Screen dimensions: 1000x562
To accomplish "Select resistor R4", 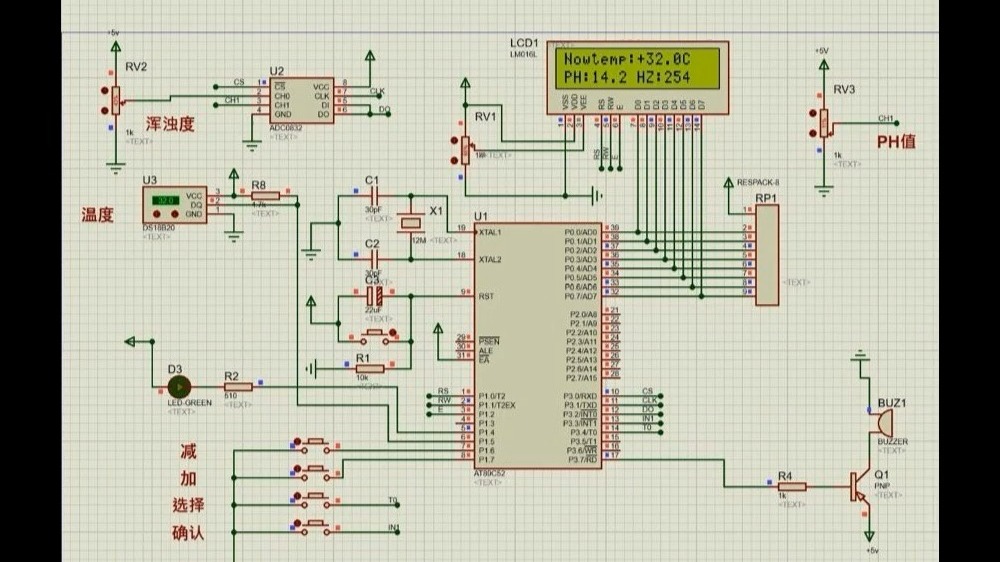I will coord(792,487).
